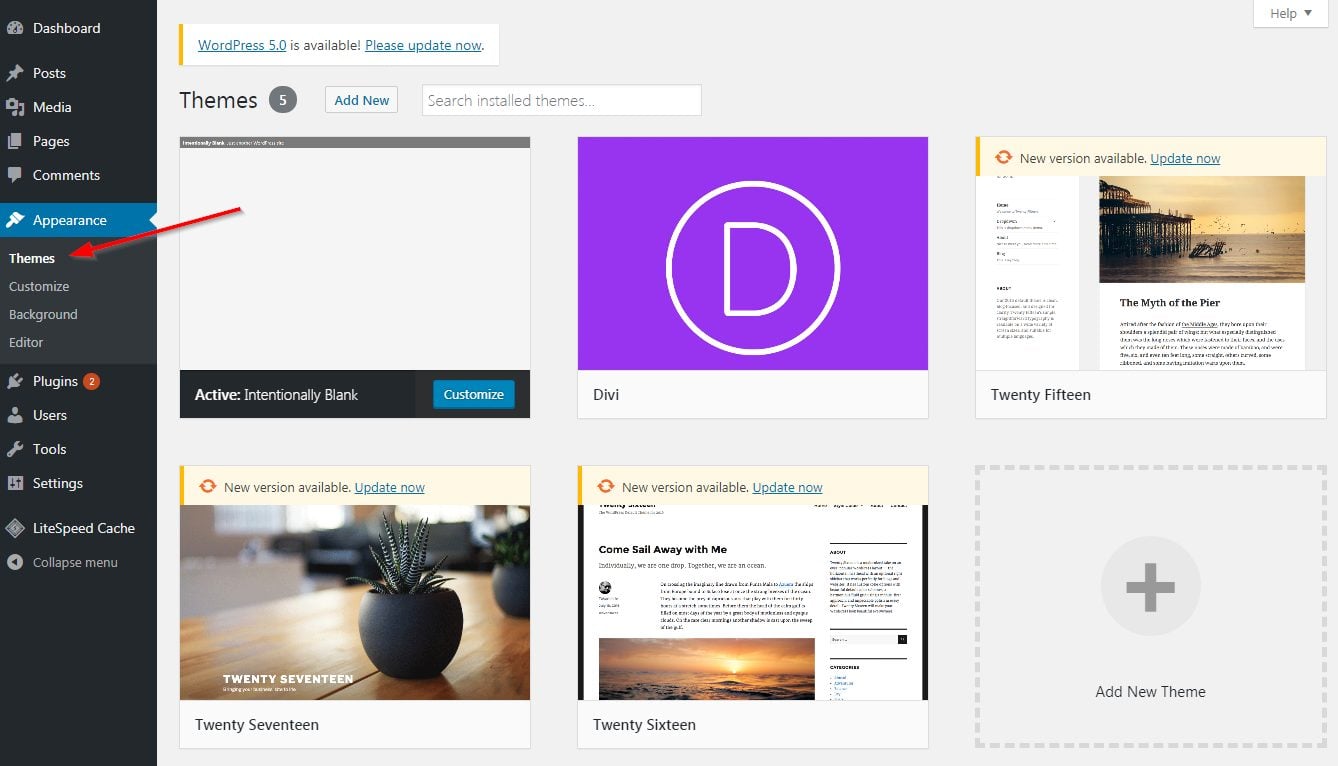Viewport: 1338px width, 766px height.
Task: Follow the WordPress 5.0 link
Action: click(x=242, y=45)
